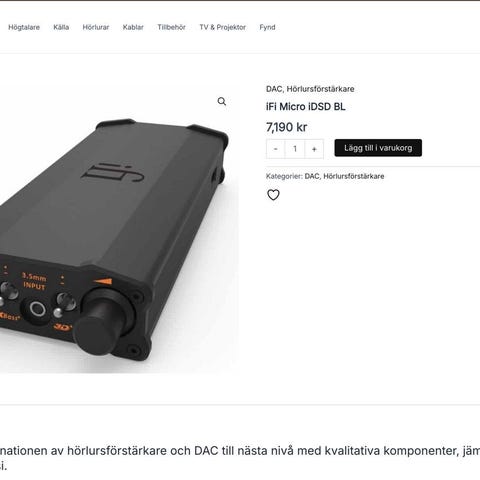Image resolution: width=480 pixels, height=480 pixels.
Task: Open the Tillbehör menu
Action: pyautogui.click(x=171, y=27)
